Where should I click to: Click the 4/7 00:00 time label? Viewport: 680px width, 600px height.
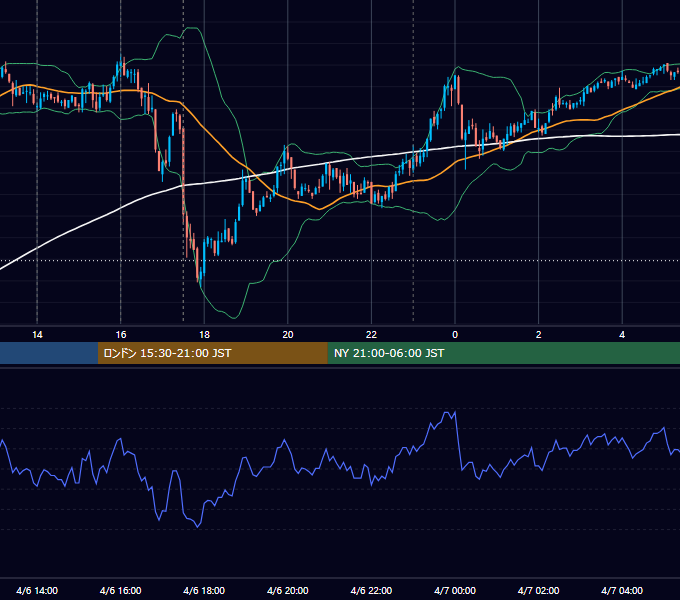click(455, 590)
